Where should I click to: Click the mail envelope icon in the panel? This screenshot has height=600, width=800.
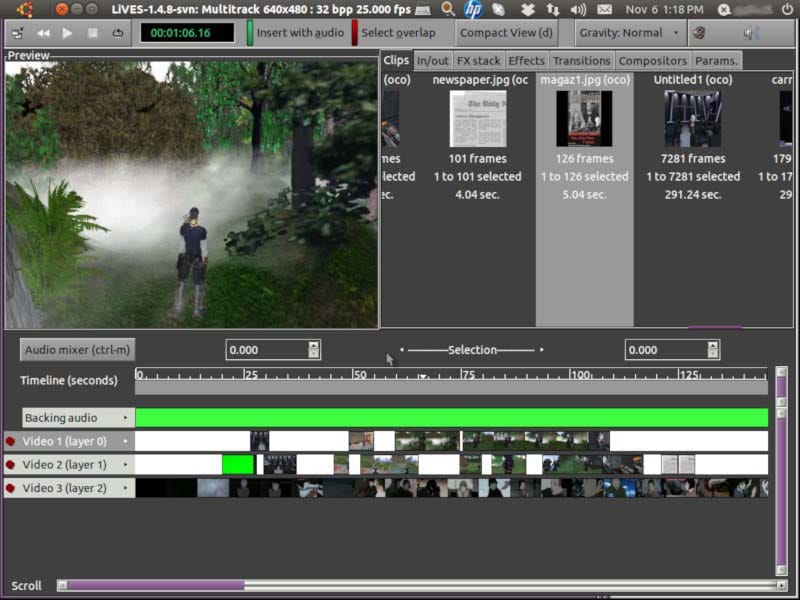click(604, 10)
